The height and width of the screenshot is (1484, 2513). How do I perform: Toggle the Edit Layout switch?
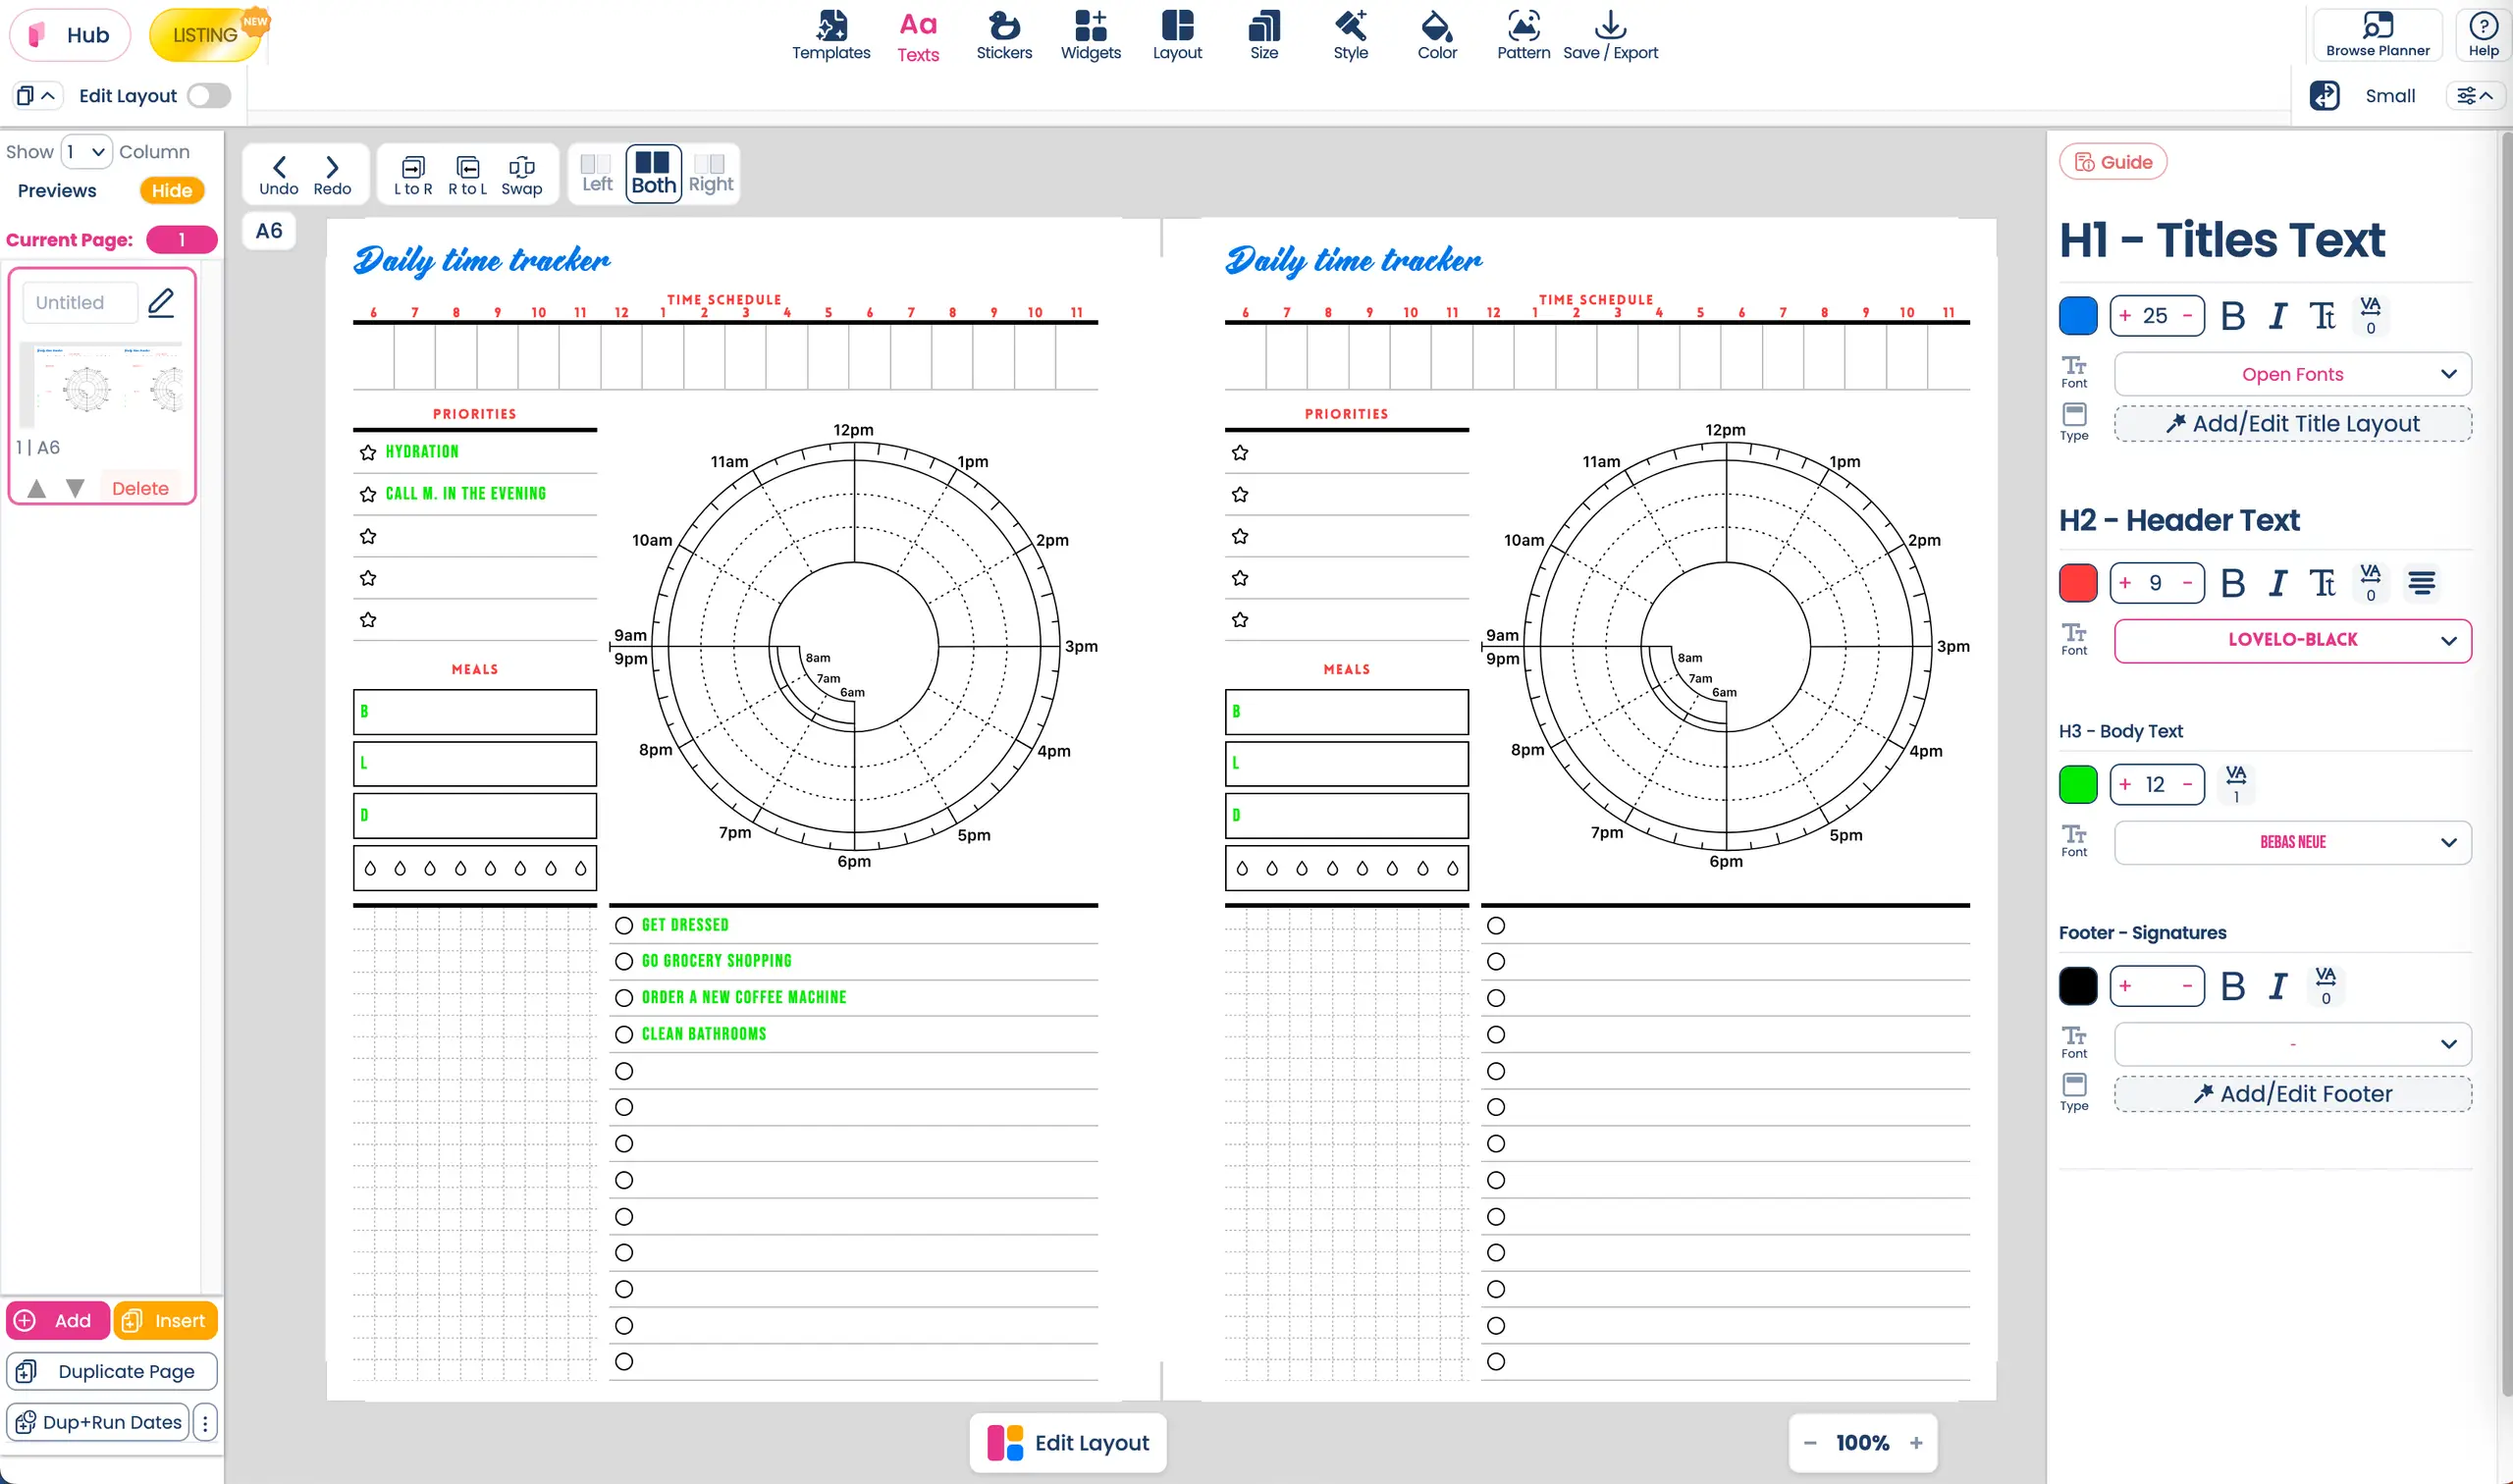[209, 96]
